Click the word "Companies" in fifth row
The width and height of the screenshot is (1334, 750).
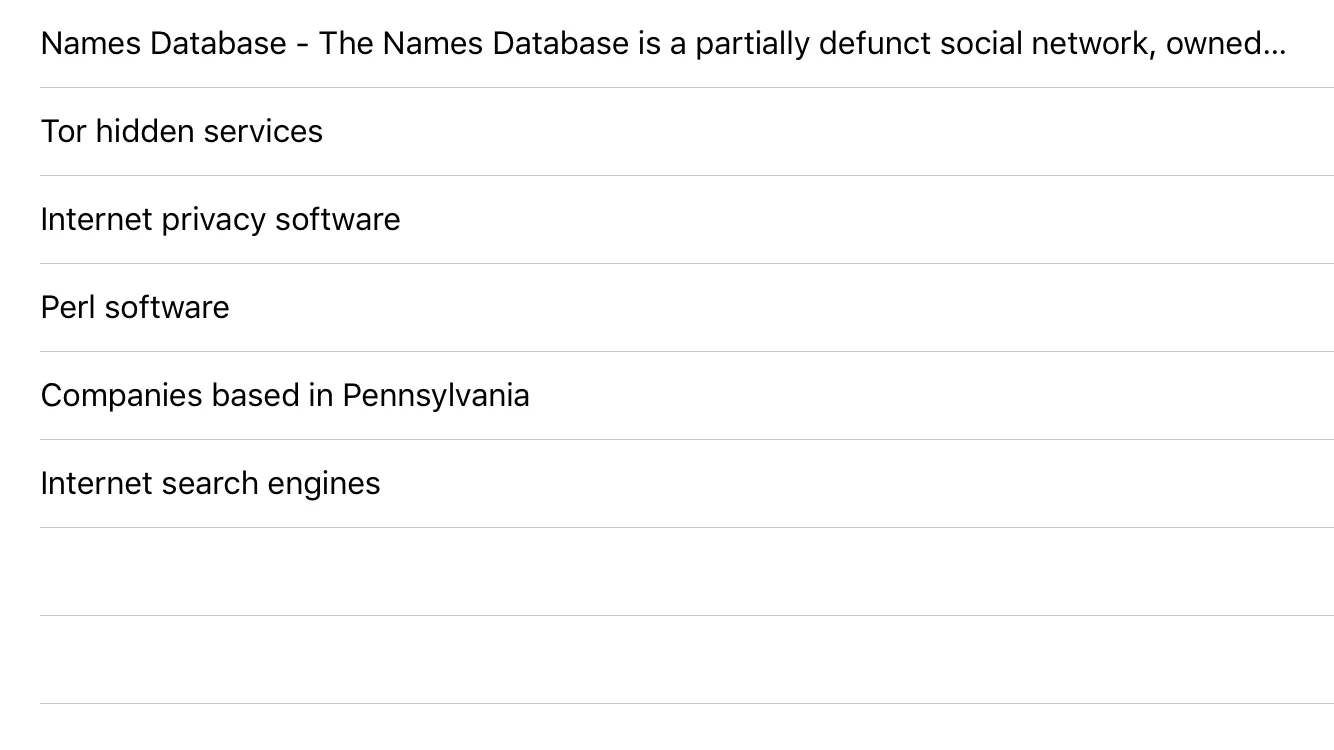122,396
